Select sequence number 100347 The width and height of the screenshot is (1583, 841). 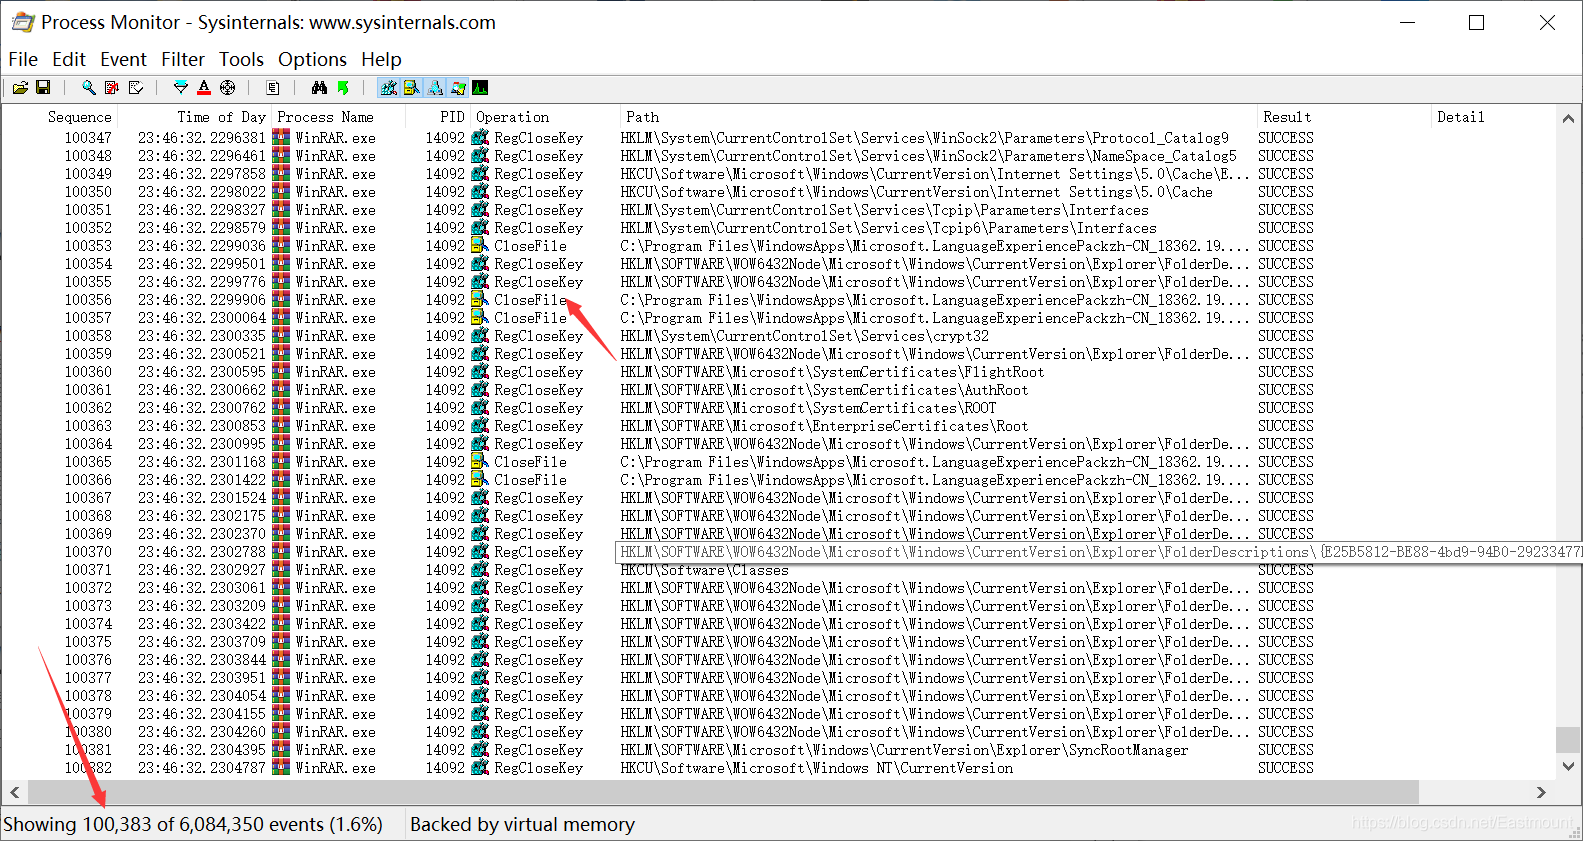[x=88, y=138]
